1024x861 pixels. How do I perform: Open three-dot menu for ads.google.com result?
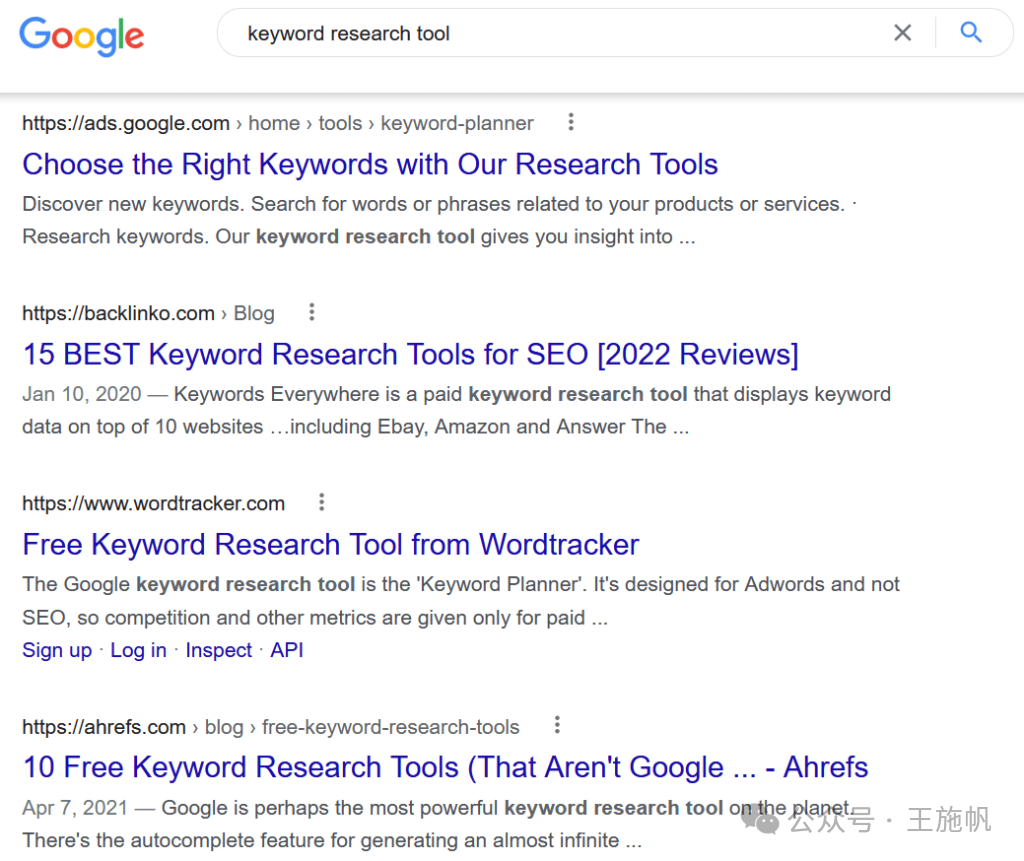[571, 122]
